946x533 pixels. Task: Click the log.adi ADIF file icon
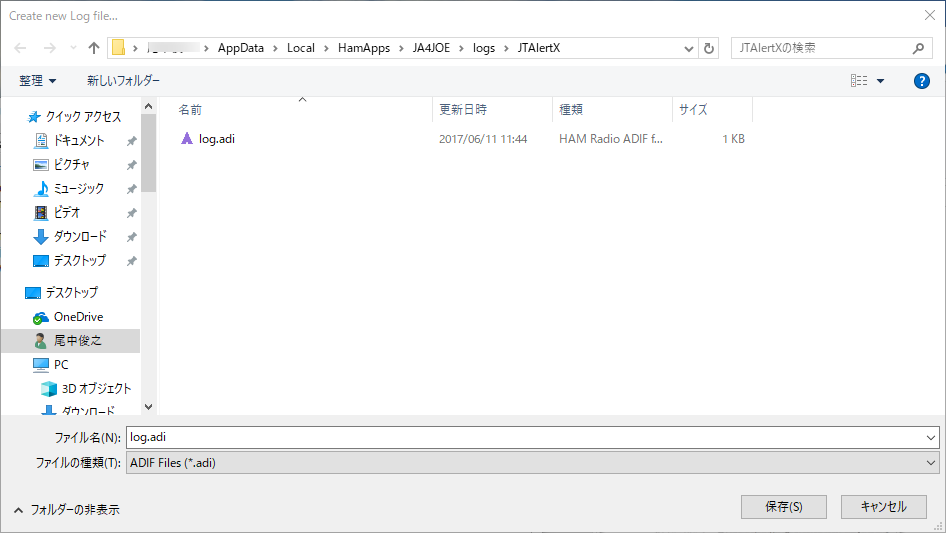187,139
